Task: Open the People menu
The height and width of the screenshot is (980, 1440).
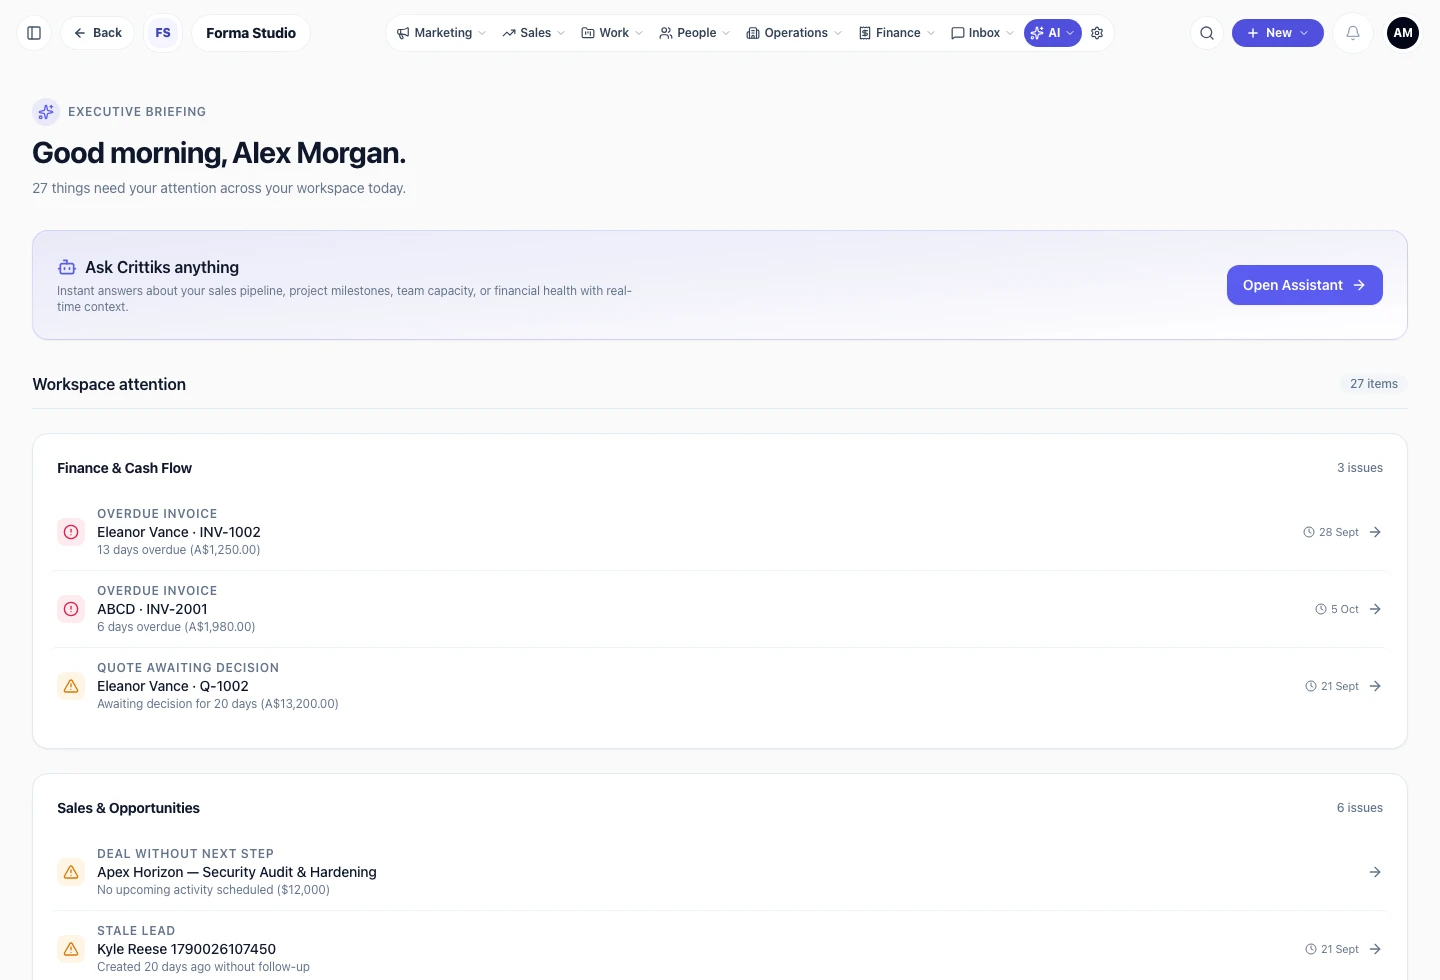Action: pyautogui.click(x=694, y=33)
